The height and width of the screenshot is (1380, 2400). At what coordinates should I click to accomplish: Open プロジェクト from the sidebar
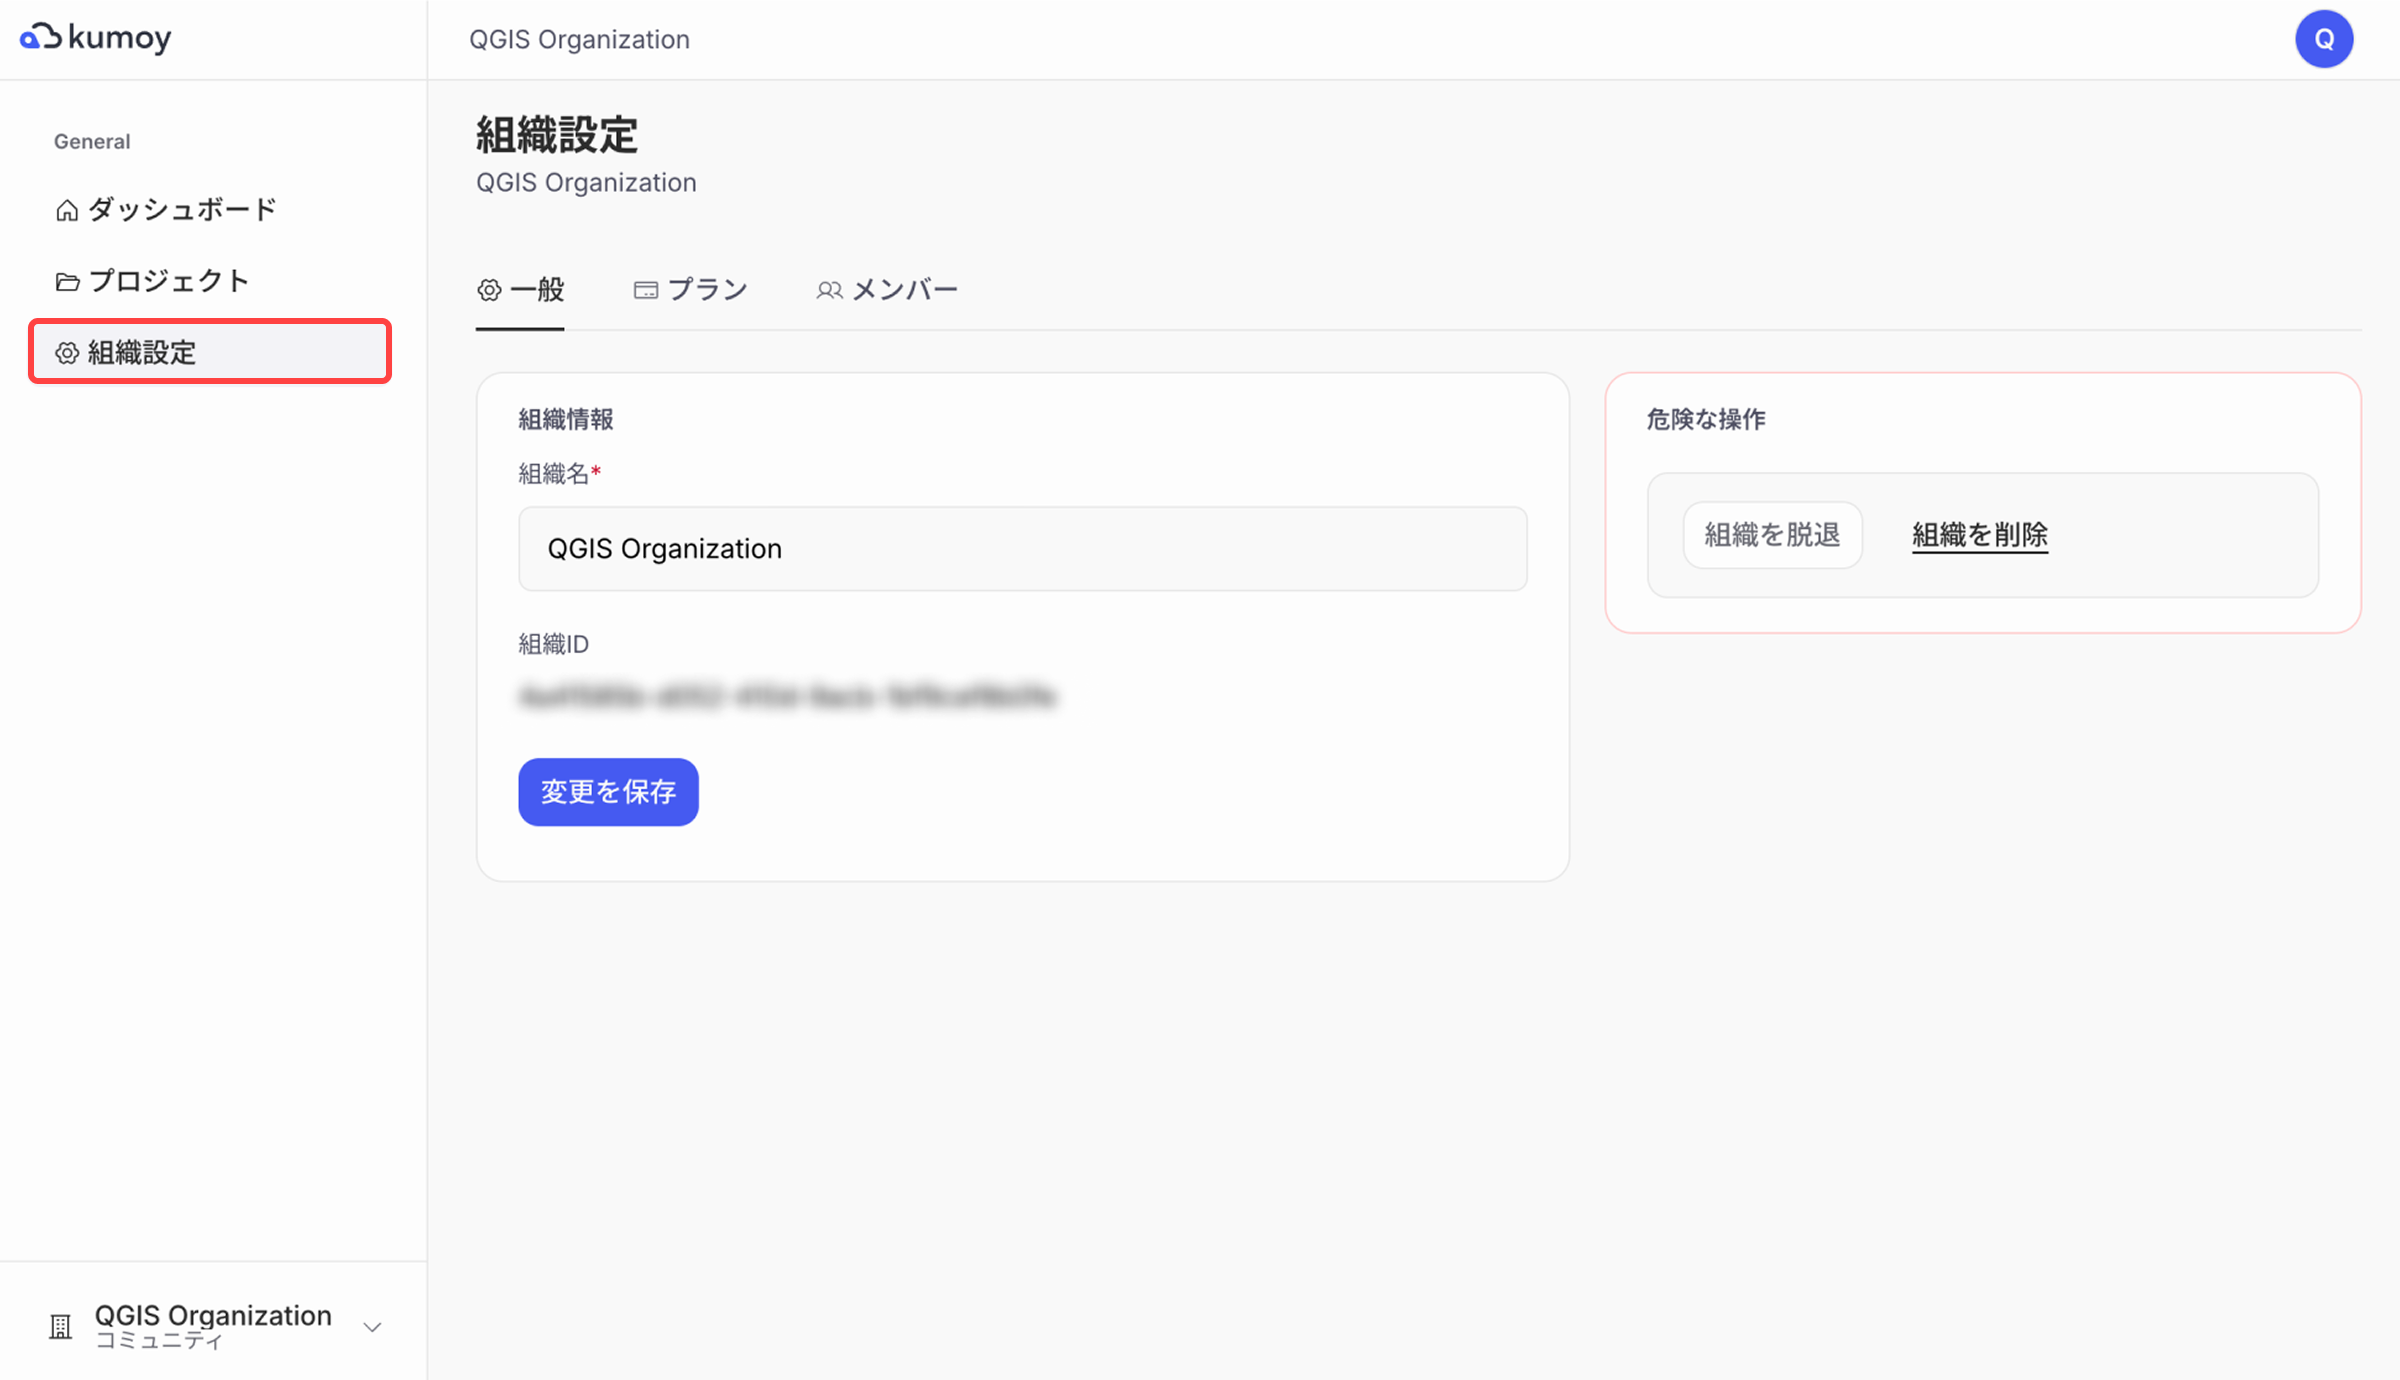pos(168,282)
